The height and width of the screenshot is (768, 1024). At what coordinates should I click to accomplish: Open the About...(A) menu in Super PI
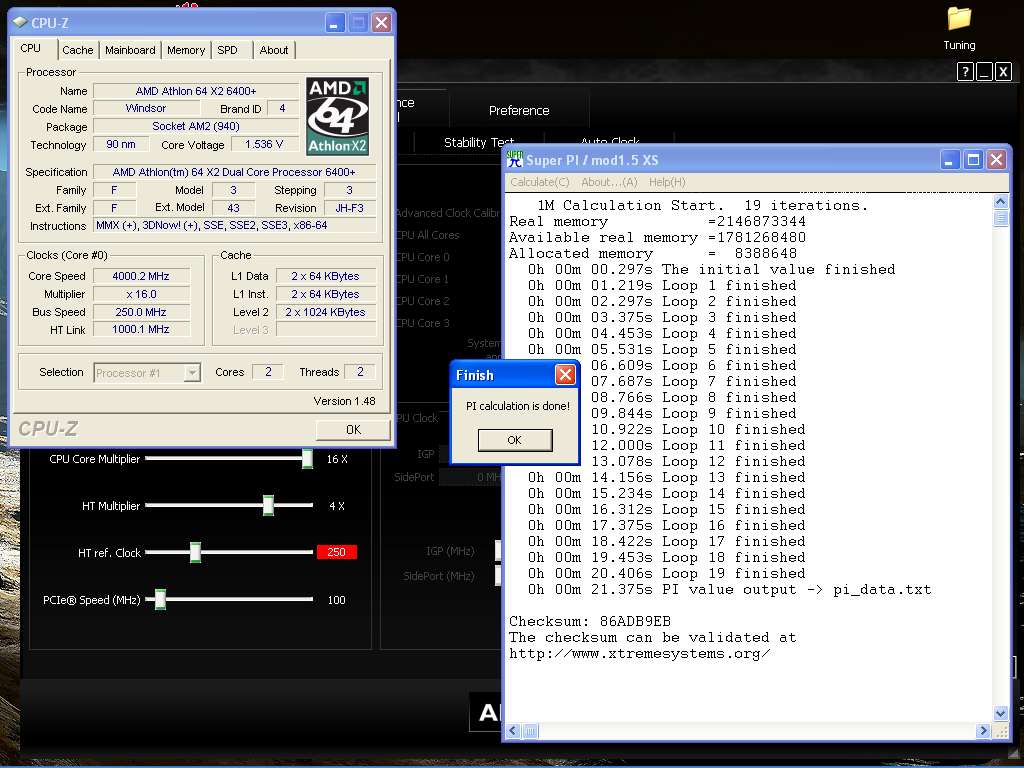(x=609, y=182)
